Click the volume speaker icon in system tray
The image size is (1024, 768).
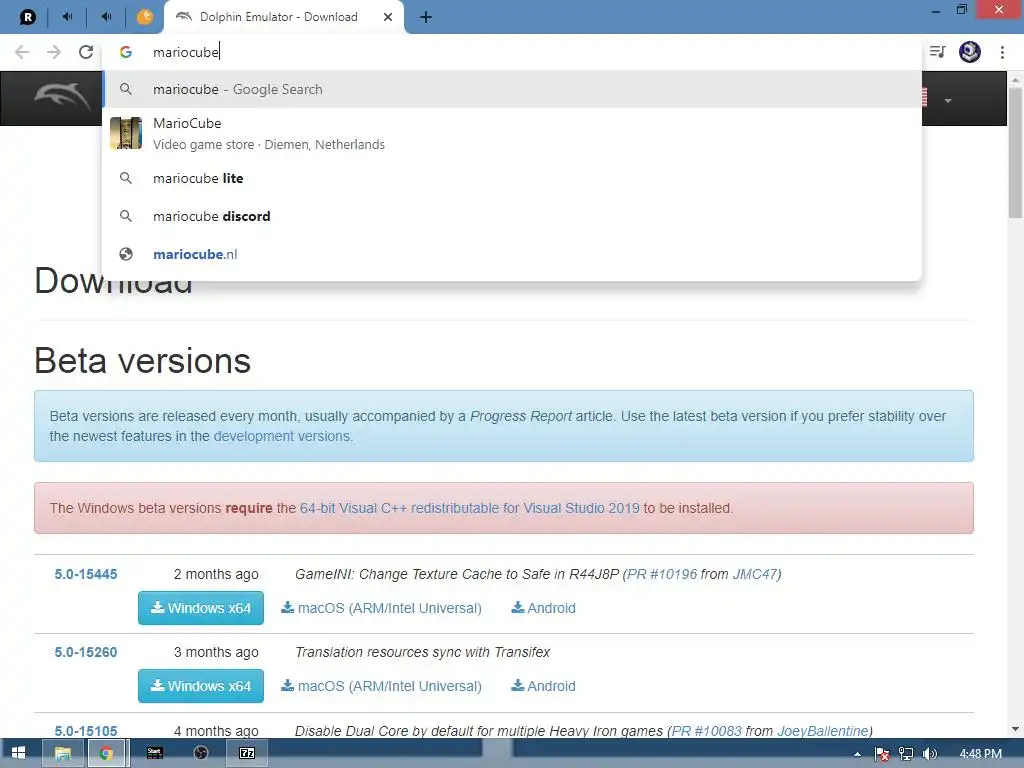tap(929, 754)
